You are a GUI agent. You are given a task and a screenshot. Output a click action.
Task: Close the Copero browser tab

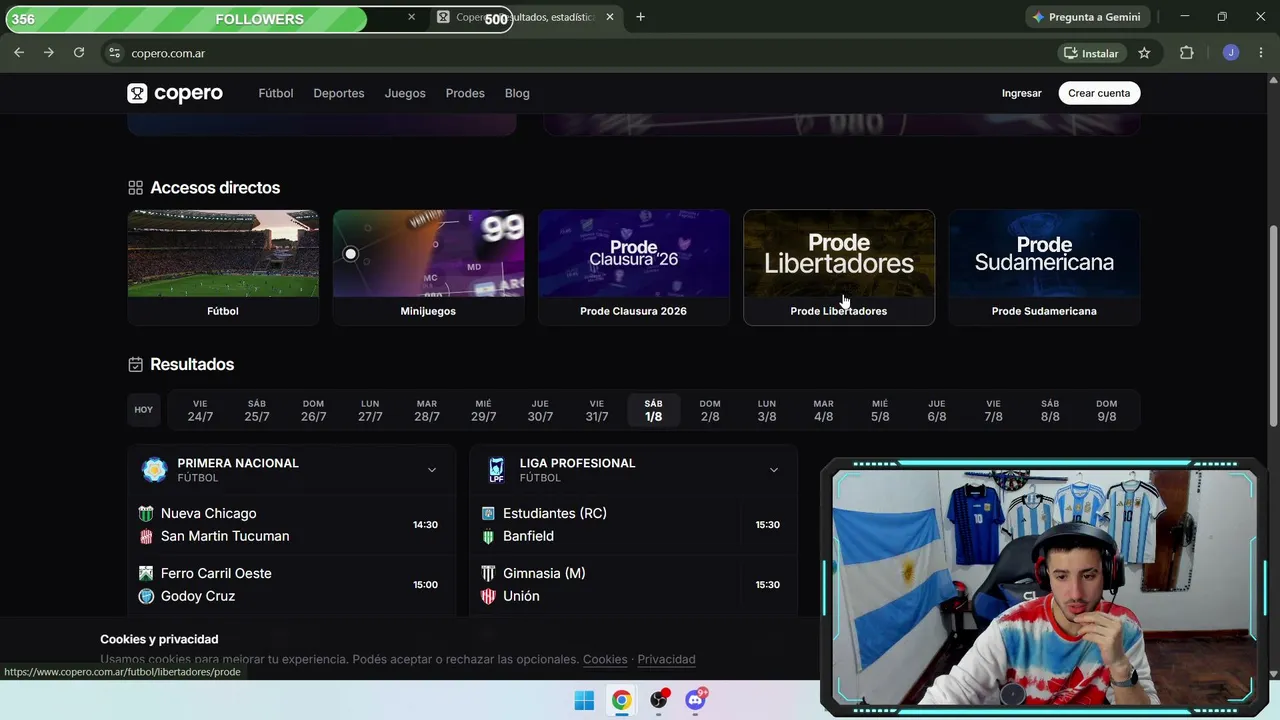[x=610, y=17]
